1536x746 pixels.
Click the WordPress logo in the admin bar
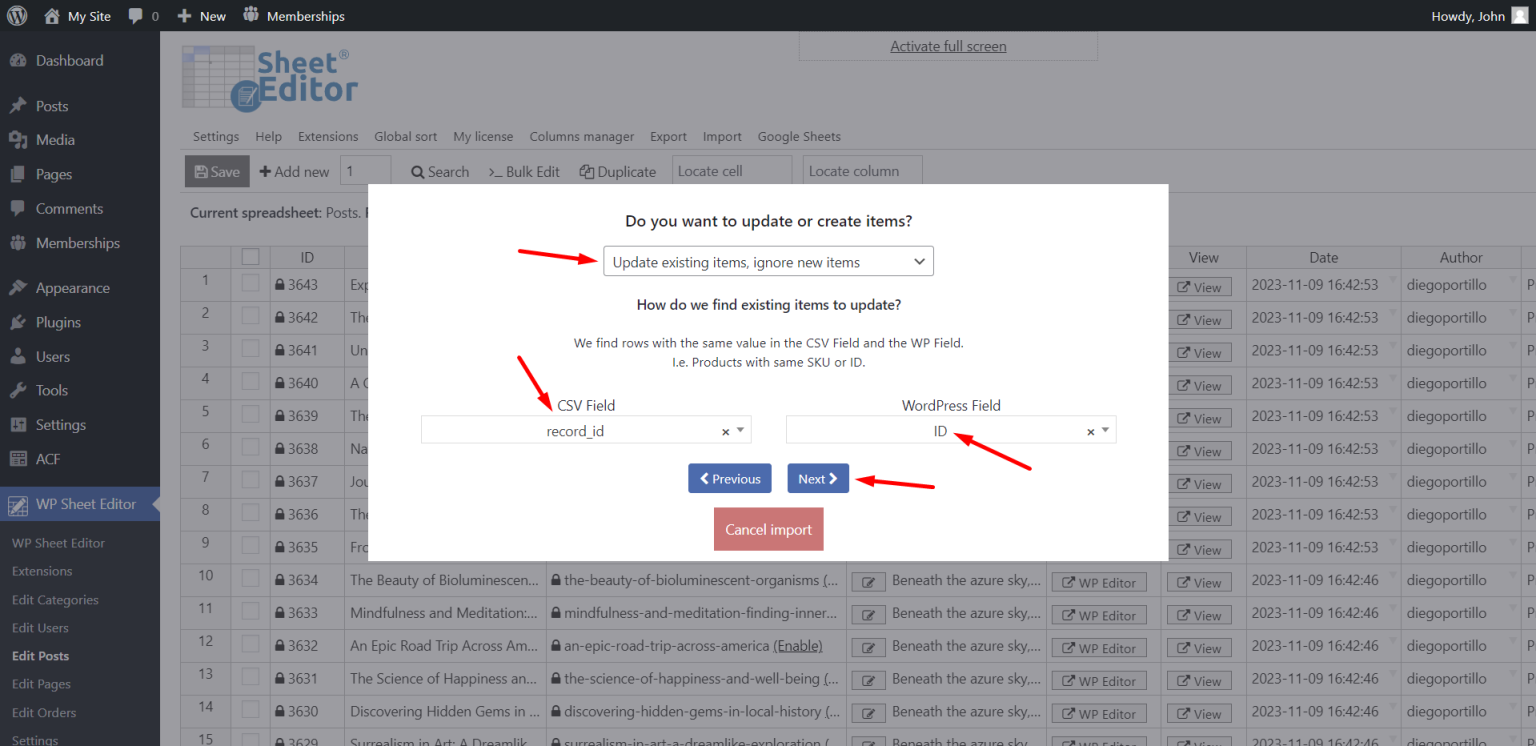pyautogui.click(x=17, y=15)
